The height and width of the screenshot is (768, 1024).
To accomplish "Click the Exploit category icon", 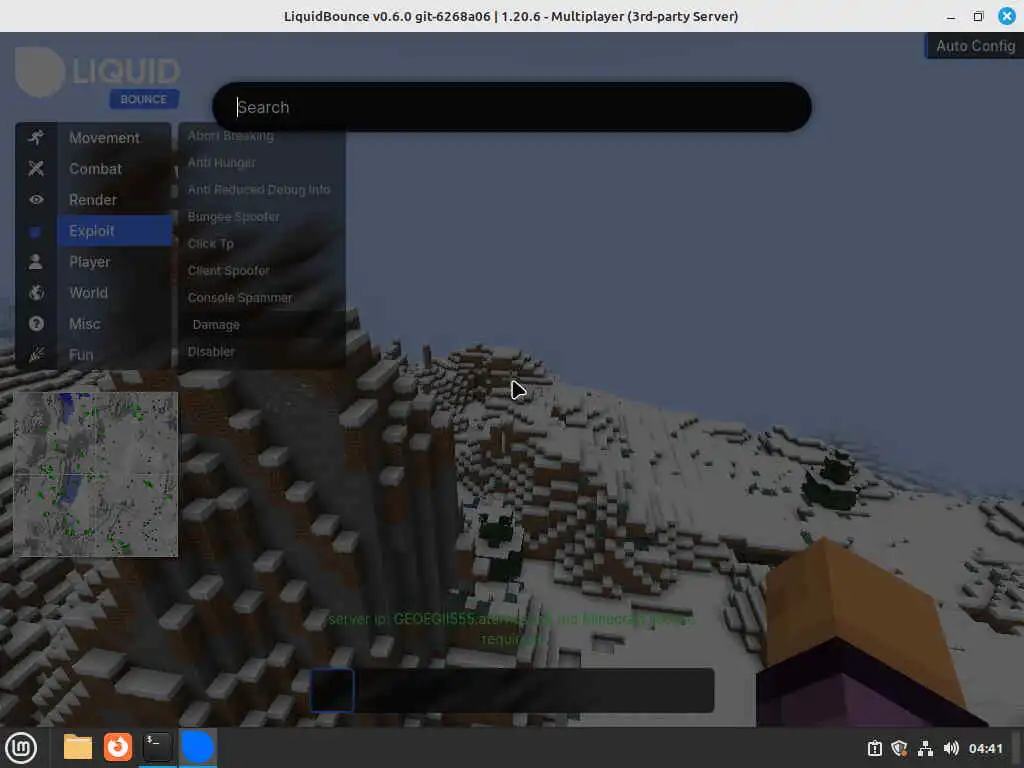I will [36, 231].
